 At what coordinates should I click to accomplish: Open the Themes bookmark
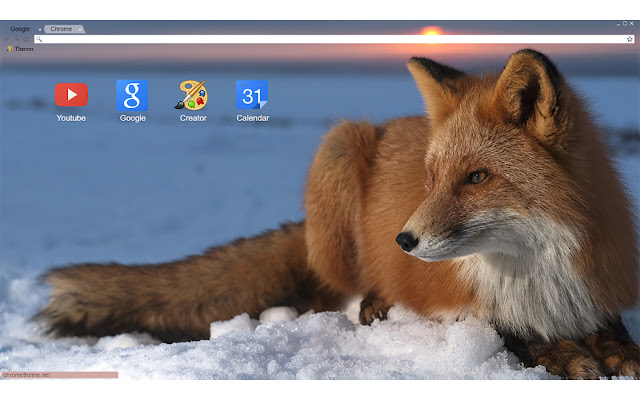[x=20, y=49]
